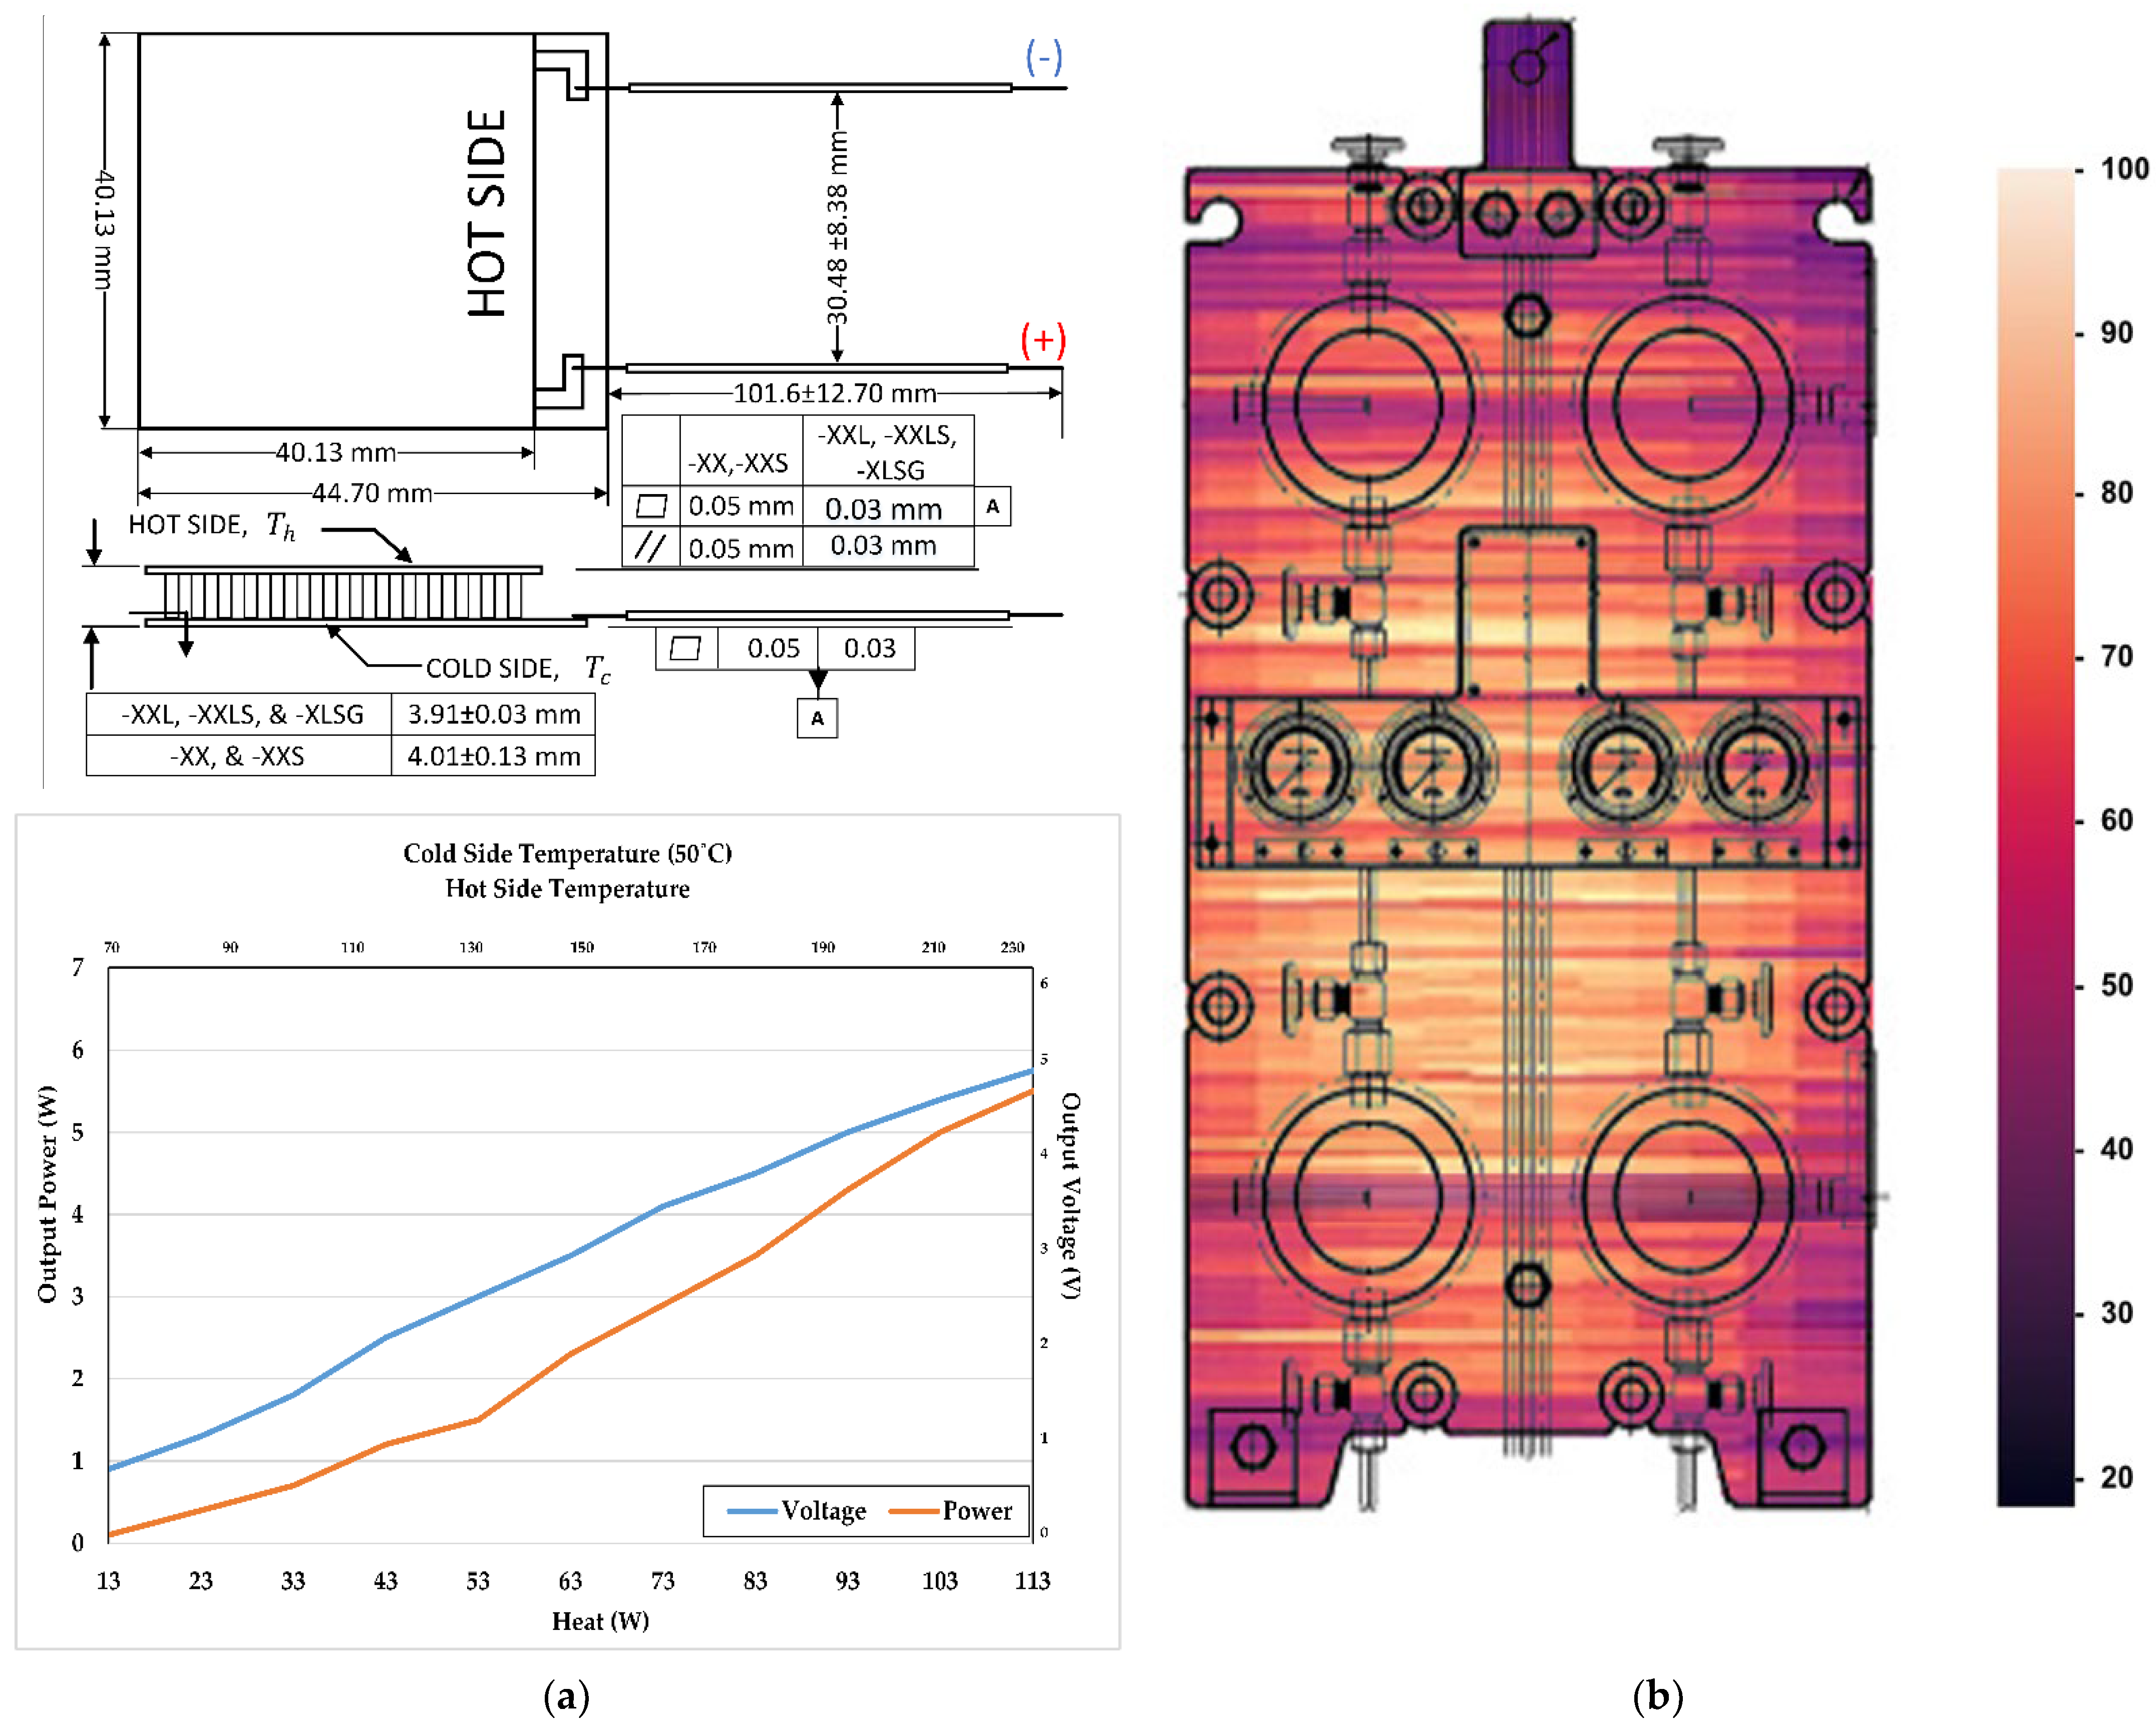Click the -XXL, -XXLS, -XLSG column header

point(888,452)
